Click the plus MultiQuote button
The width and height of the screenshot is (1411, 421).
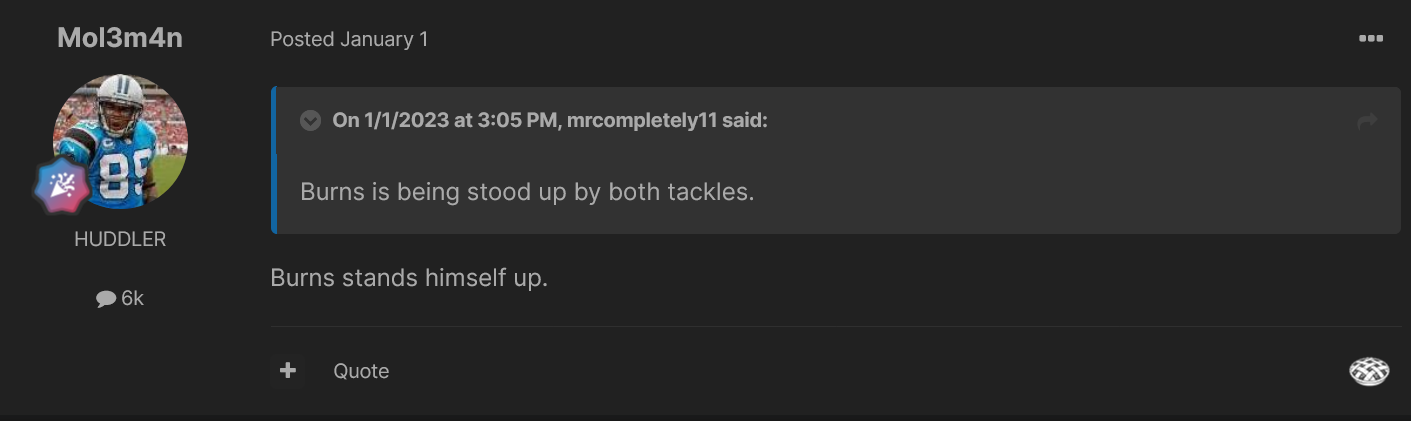tap(288, 371)
